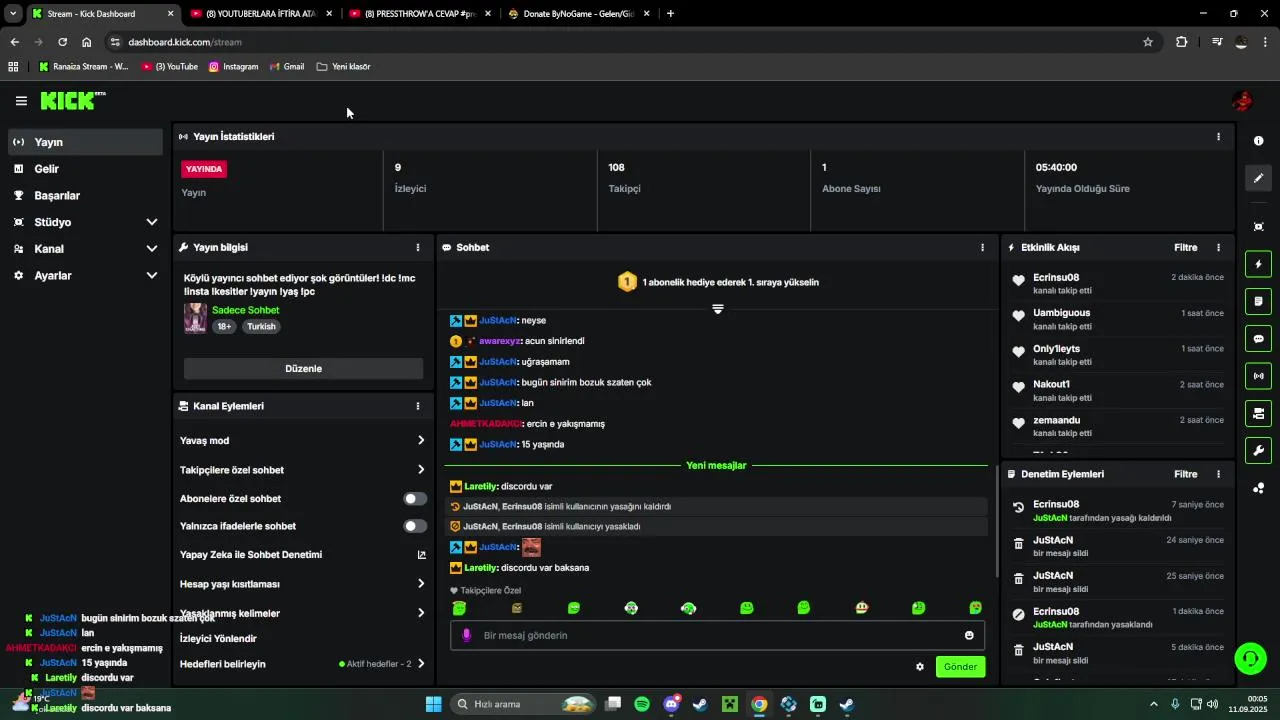
Task: Open Yasaklanmış kelimeler arrow
Action: click(x=421, y=613)
